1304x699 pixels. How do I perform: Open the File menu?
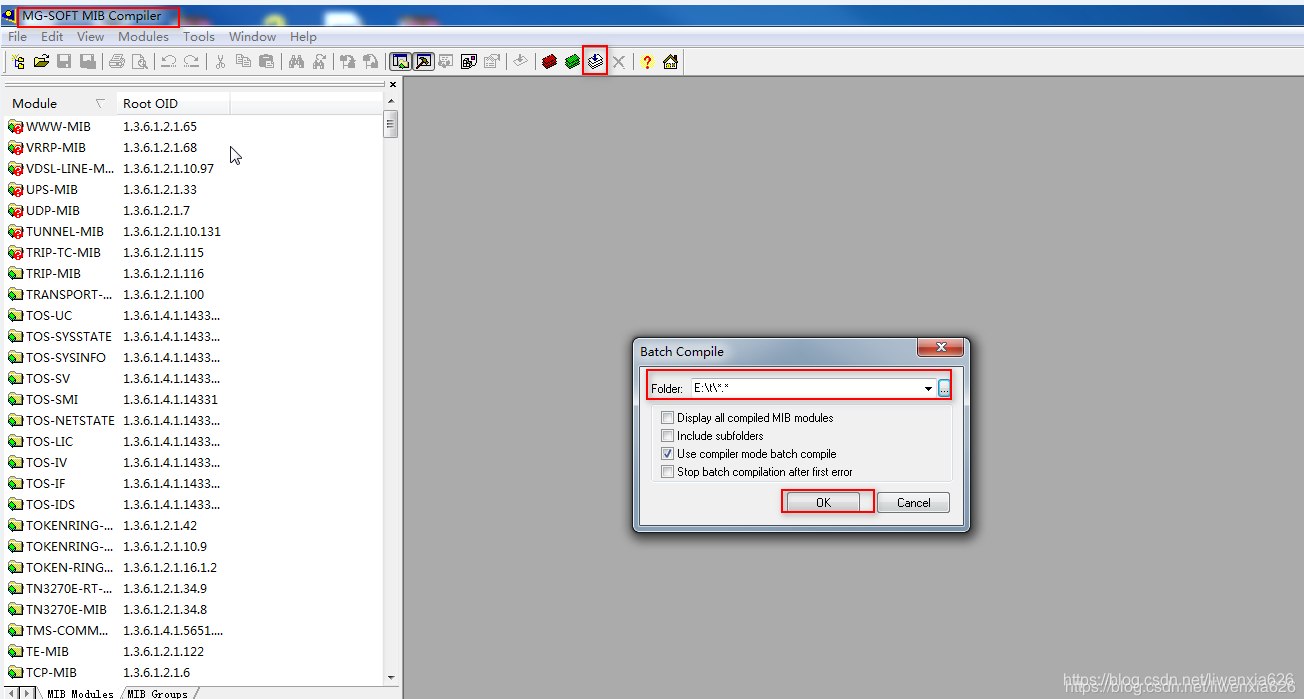17,37
